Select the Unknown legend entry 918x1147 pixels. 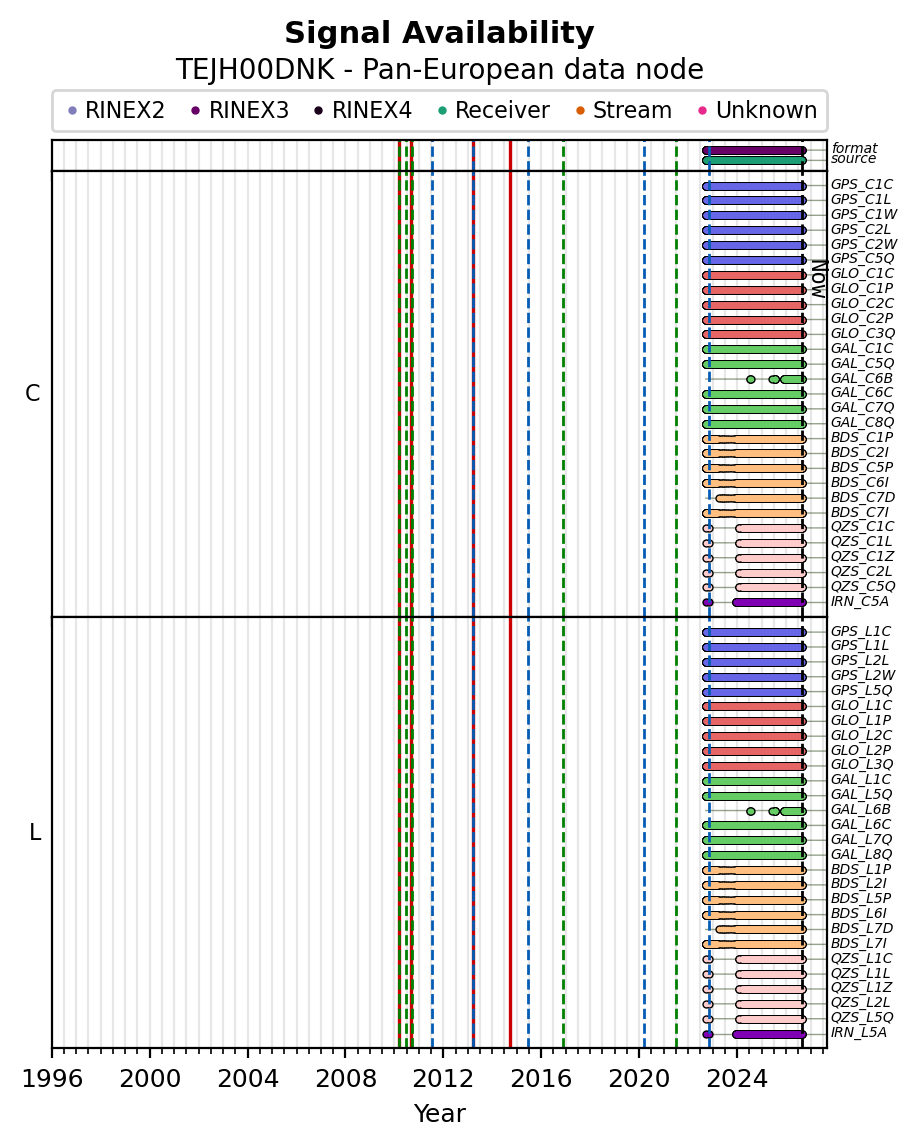(x=757, y=110)
